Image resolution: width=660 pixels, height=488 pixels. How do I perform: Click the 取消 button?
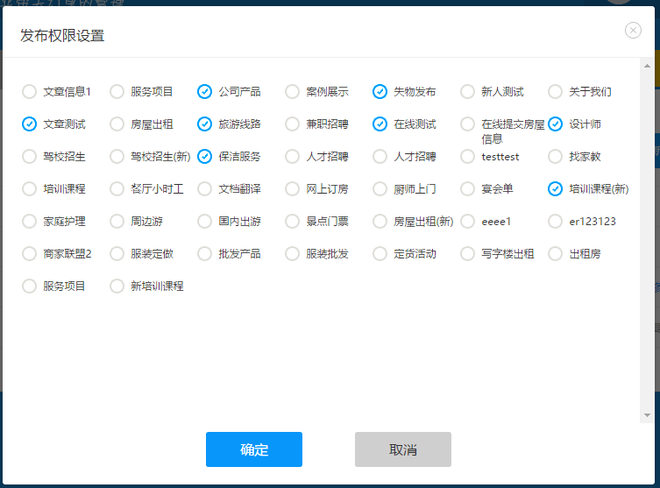[x=403, y=450]
